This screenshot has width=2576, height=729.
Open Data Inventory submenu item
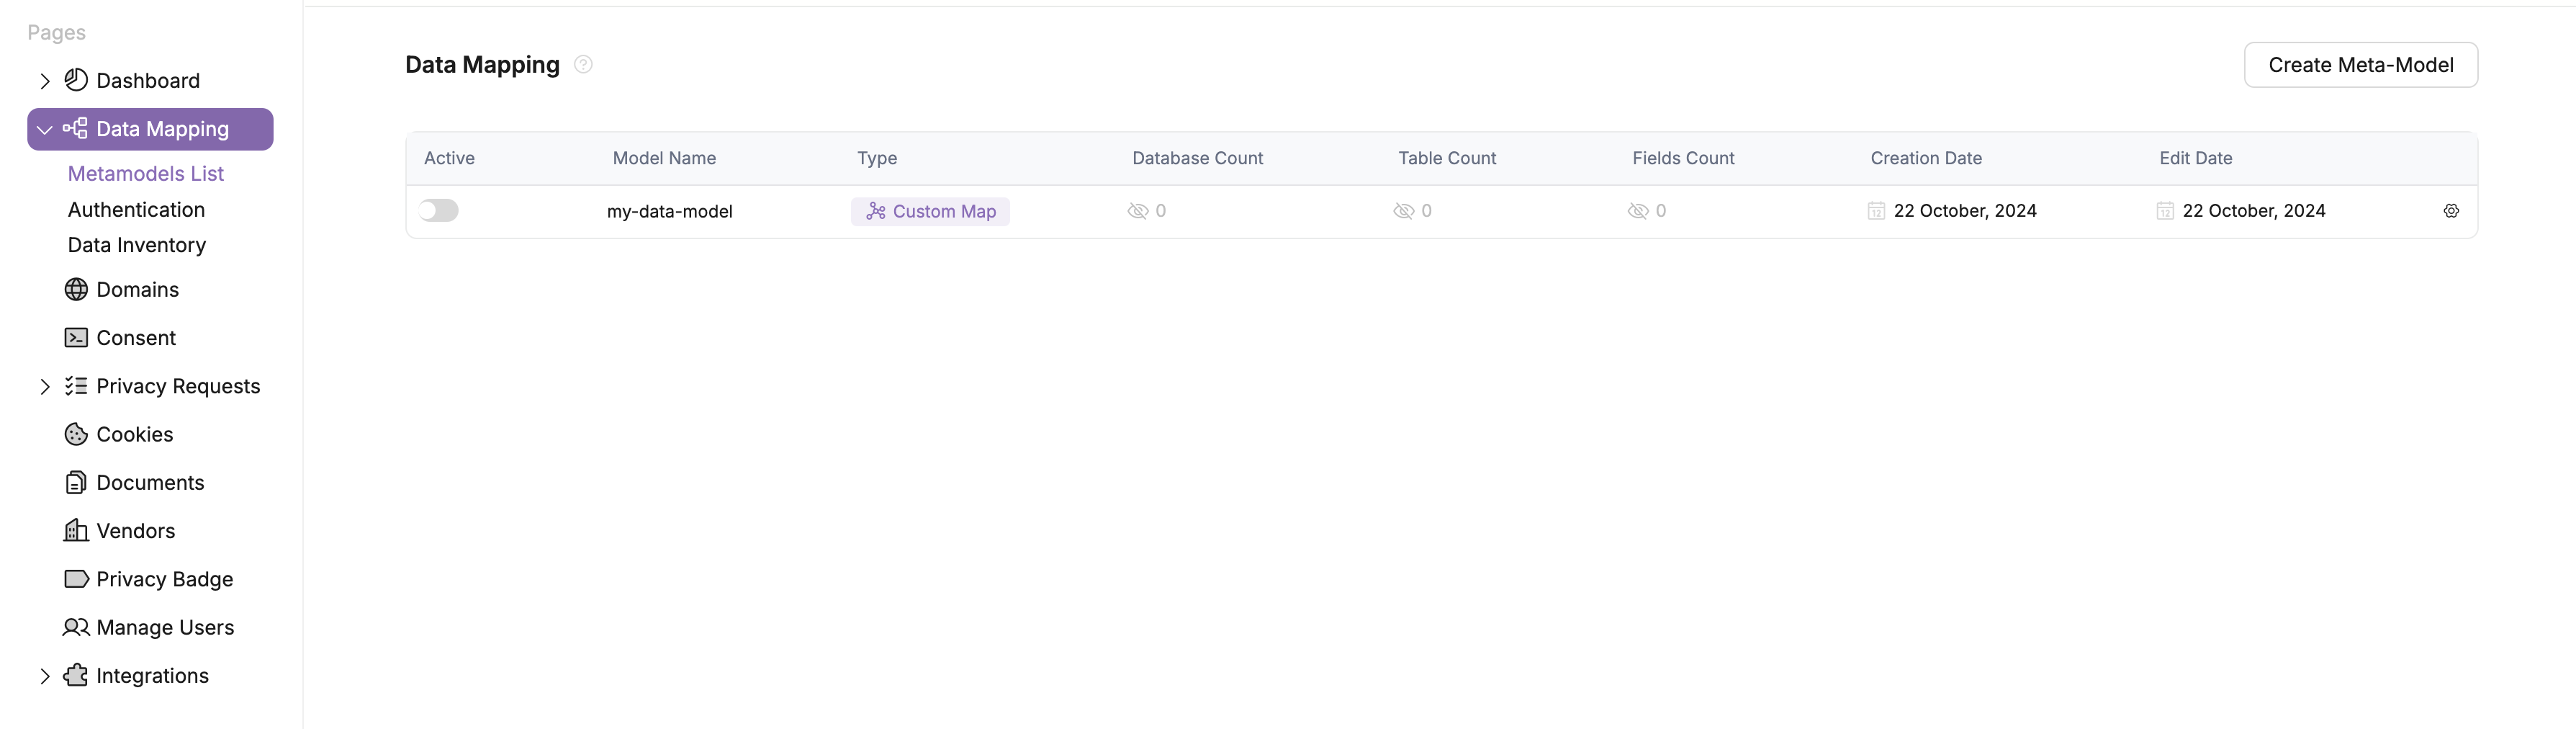pyautogui.click(x=137, y=245)
